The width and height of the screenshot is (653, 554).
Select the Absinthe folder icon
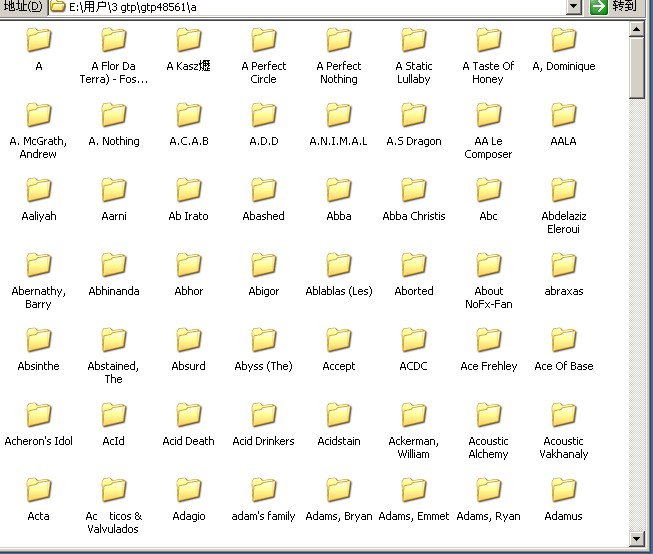[x=39, y=340]
